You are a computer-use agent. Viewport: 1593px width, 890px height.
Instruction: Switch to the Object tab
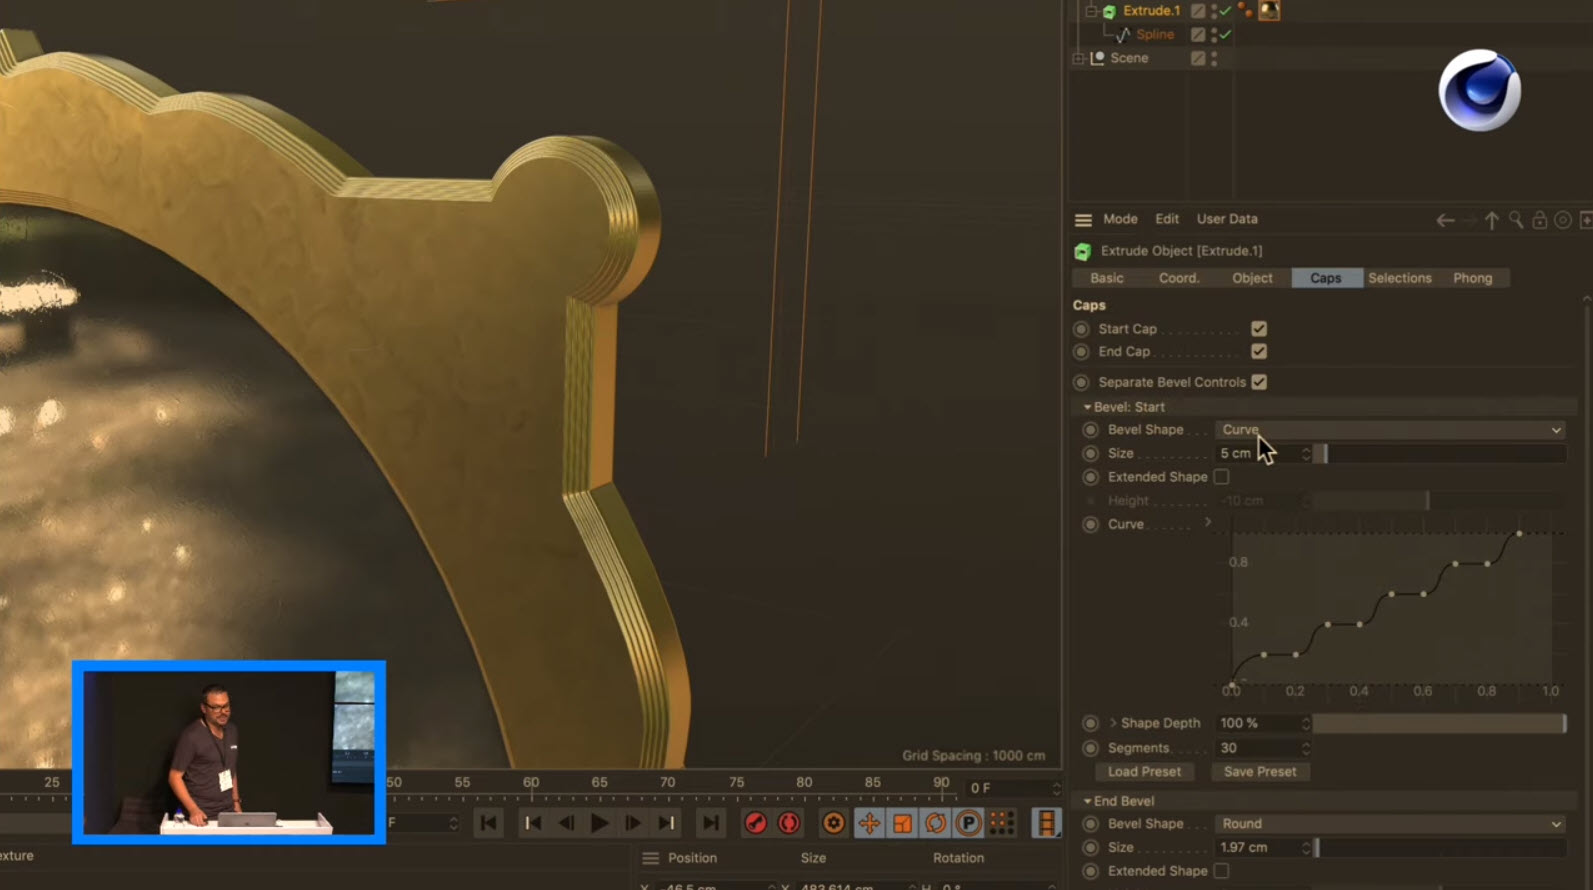coord(1252,278)
